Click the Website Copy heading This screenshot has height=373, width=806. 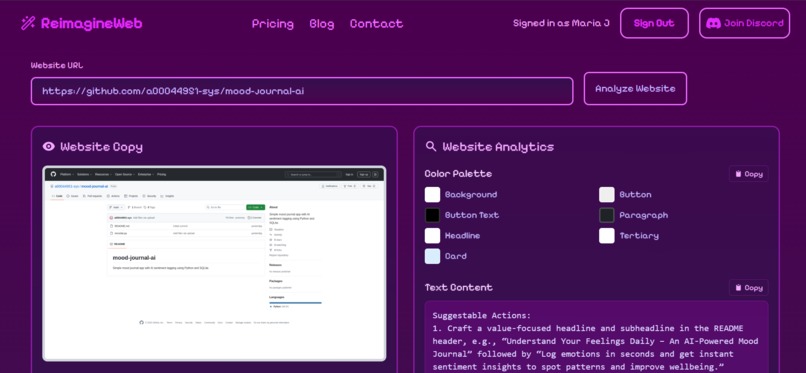click(101, 147)
